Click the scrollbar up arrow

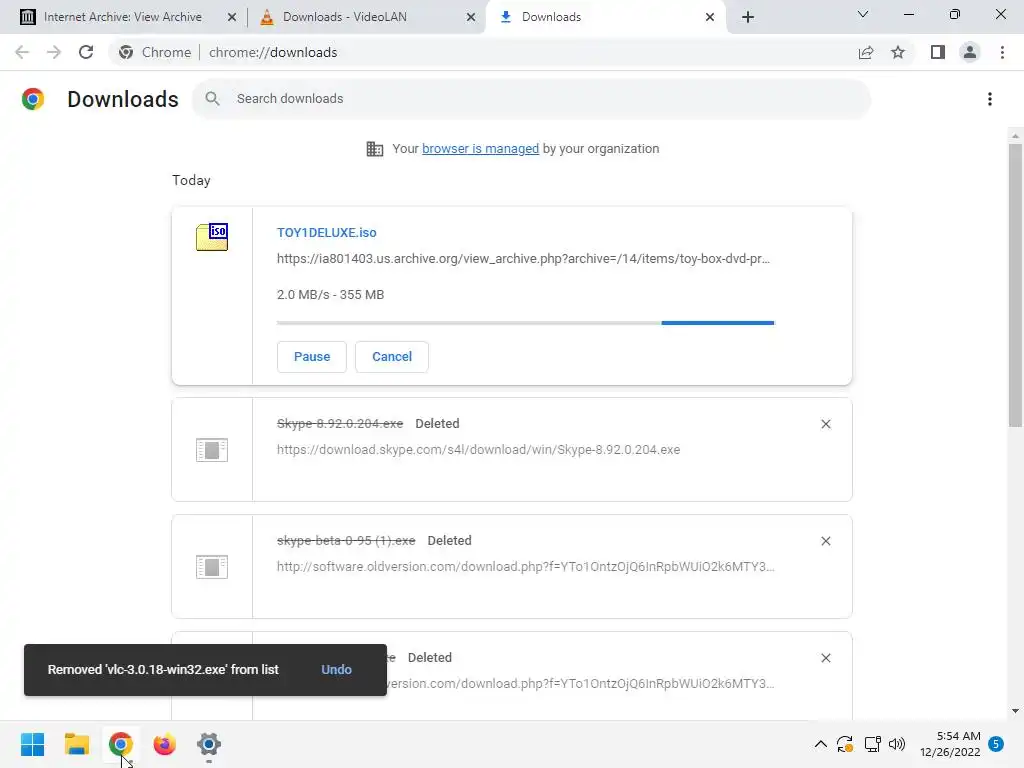(x=1015, y=136)
